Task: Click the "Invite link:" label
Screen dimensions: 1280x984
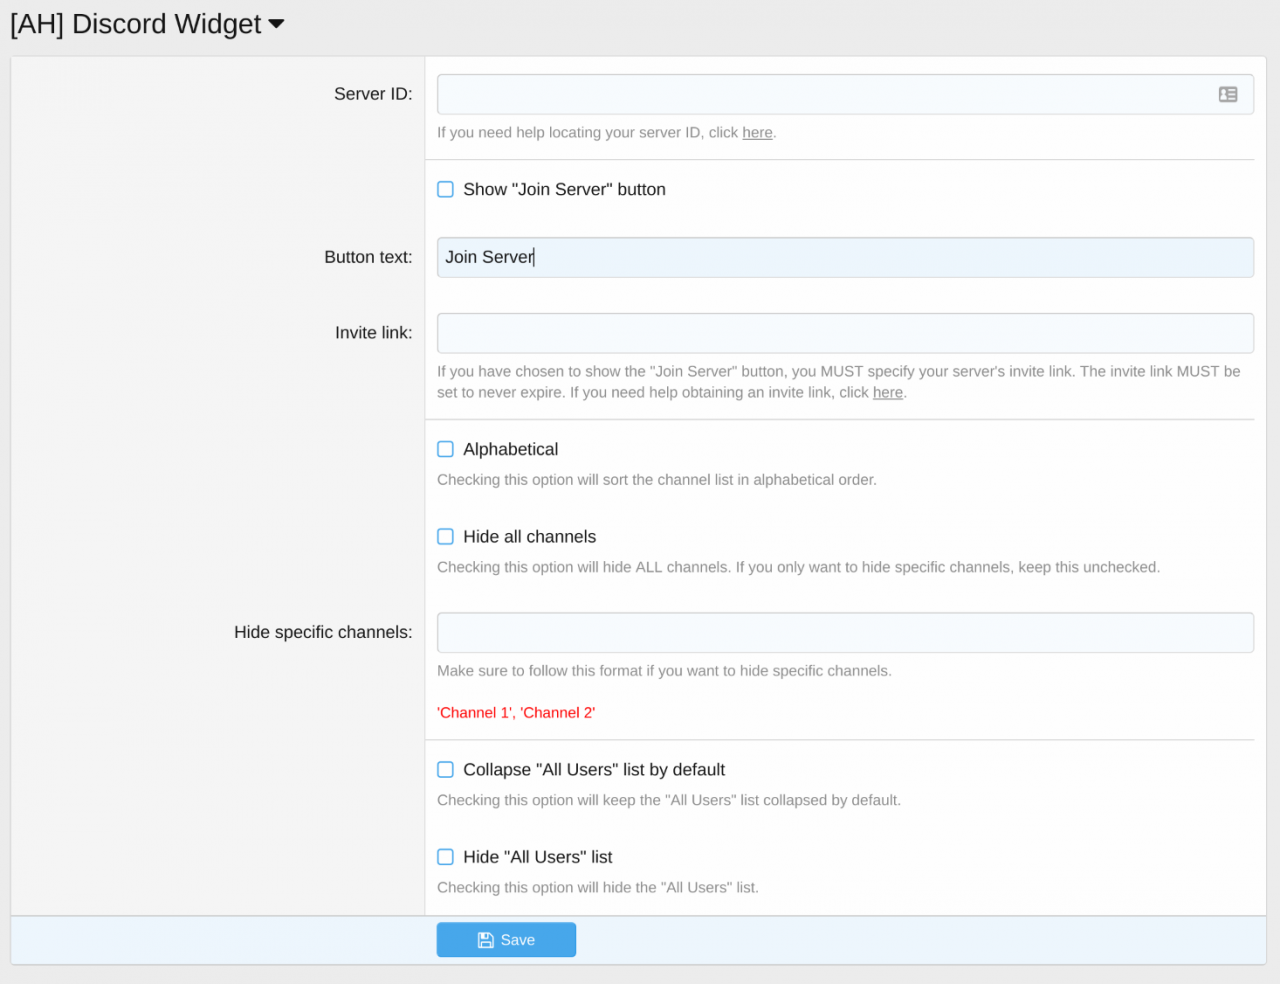Action: (x=374, y=333)
